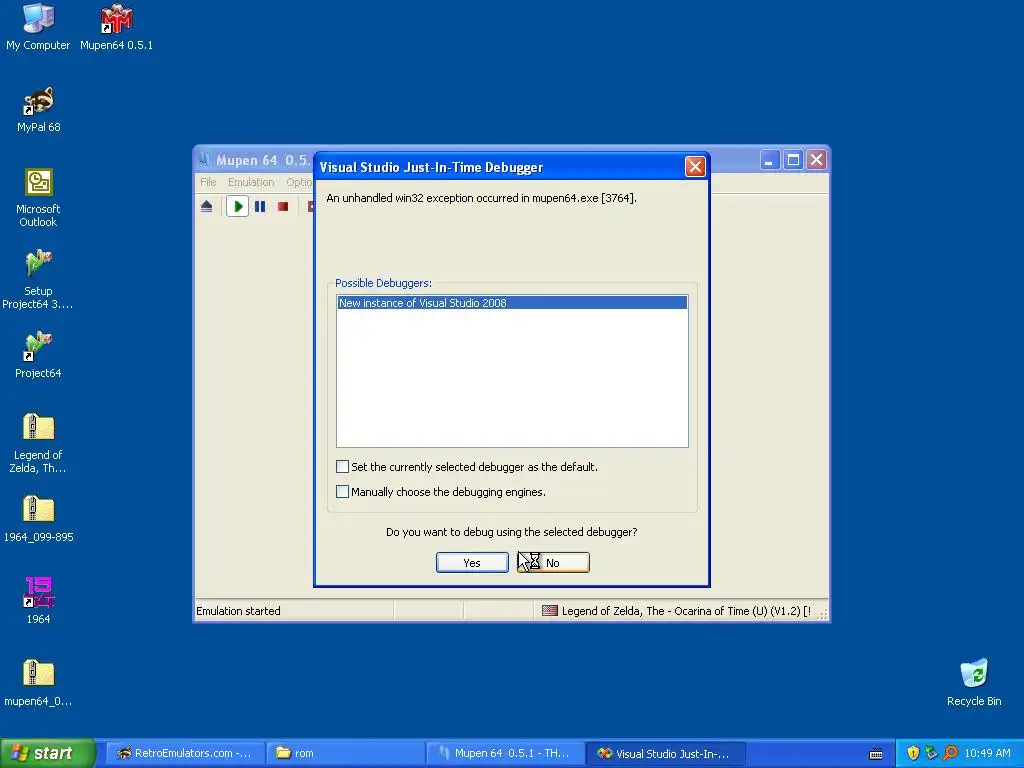
Task: Click Yes to debug with selected debugger
Action: pyautogui.click(x=472, y=562)
